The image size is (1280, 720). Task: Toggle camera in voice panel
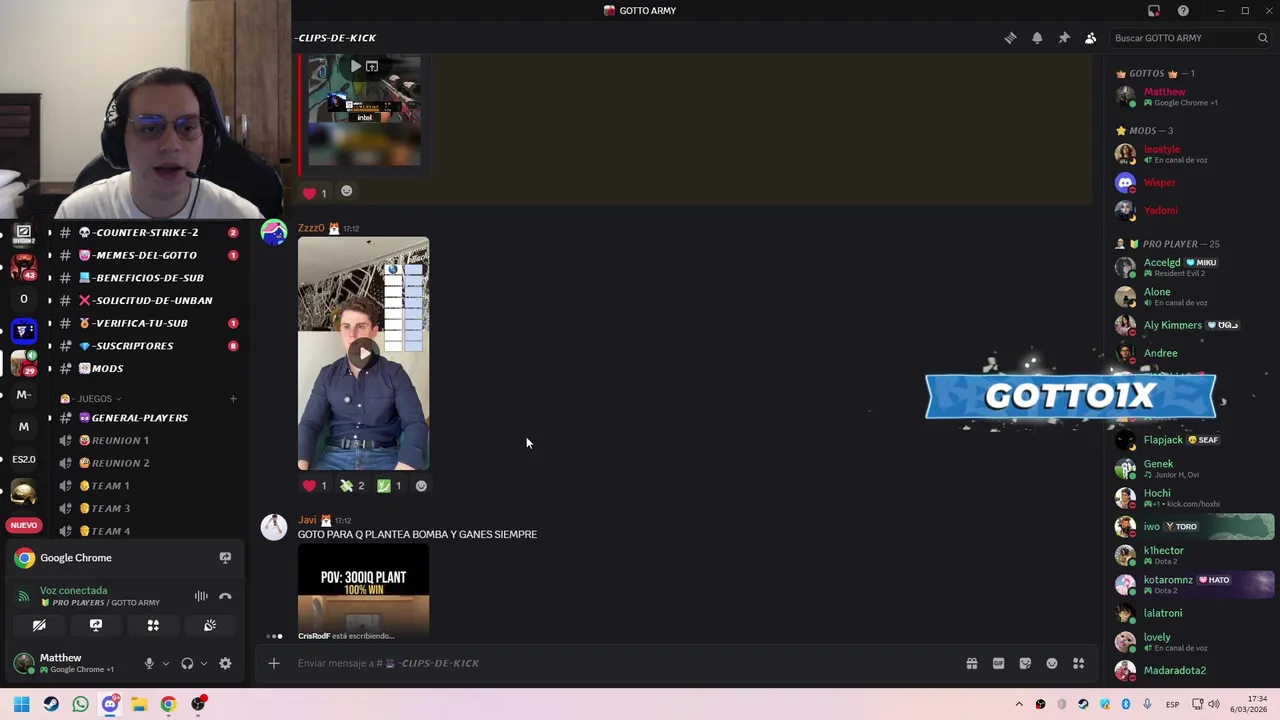[39, 625]
